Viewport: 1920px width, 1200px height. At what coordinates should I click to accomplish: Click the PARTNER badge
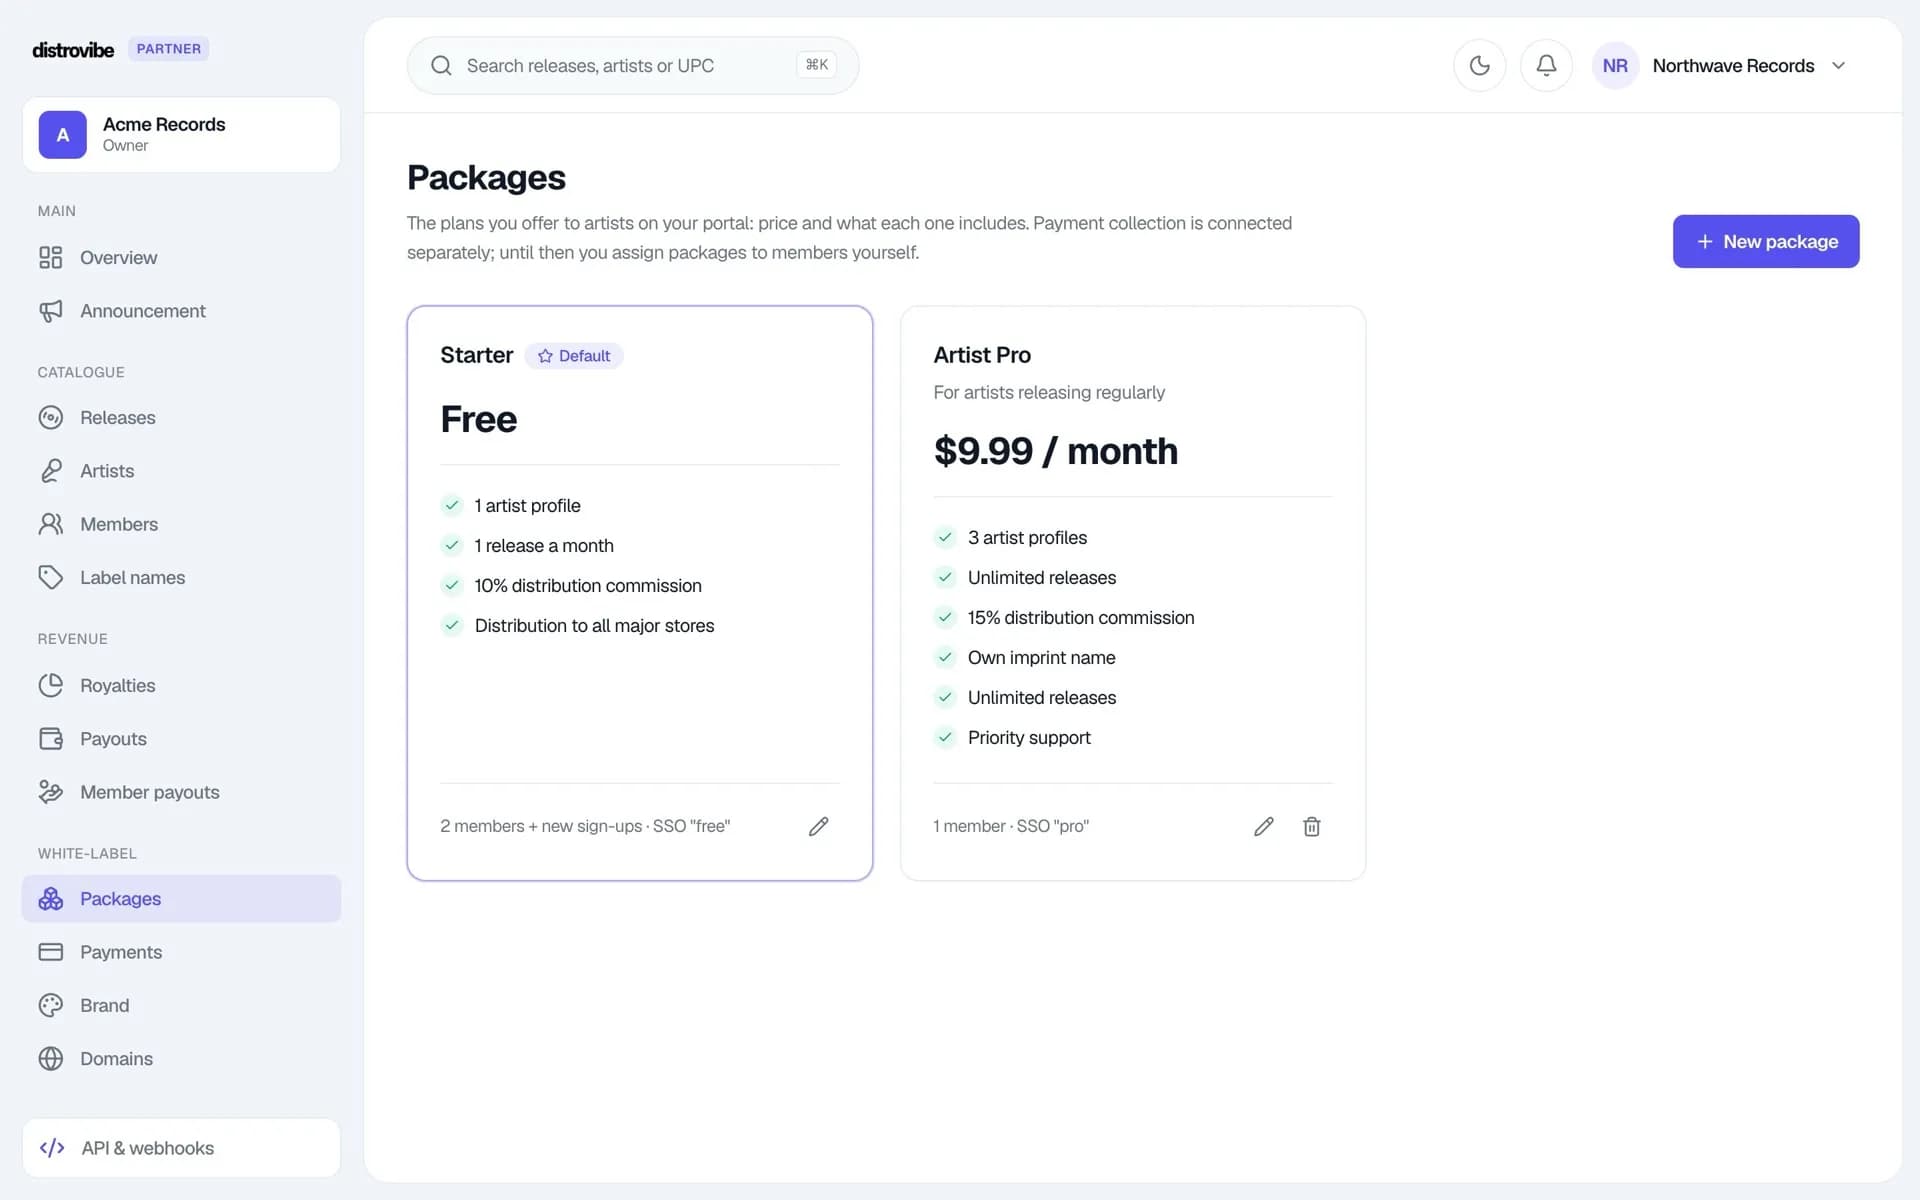click(168, 49)
